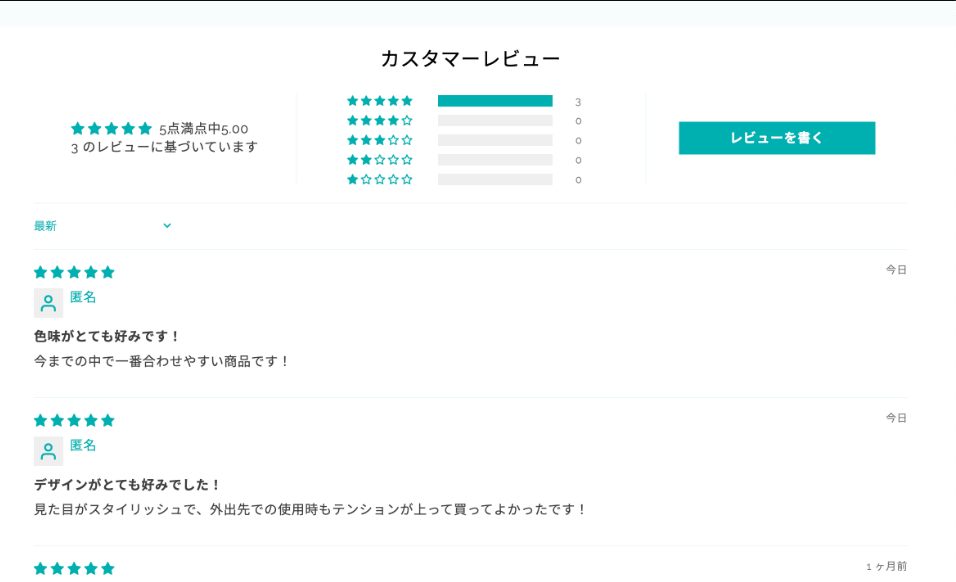Click the filled star in the 5-star distribution row
Image resolution: width=956 pixels, height=582 pixels.
(x=352, y=100)
